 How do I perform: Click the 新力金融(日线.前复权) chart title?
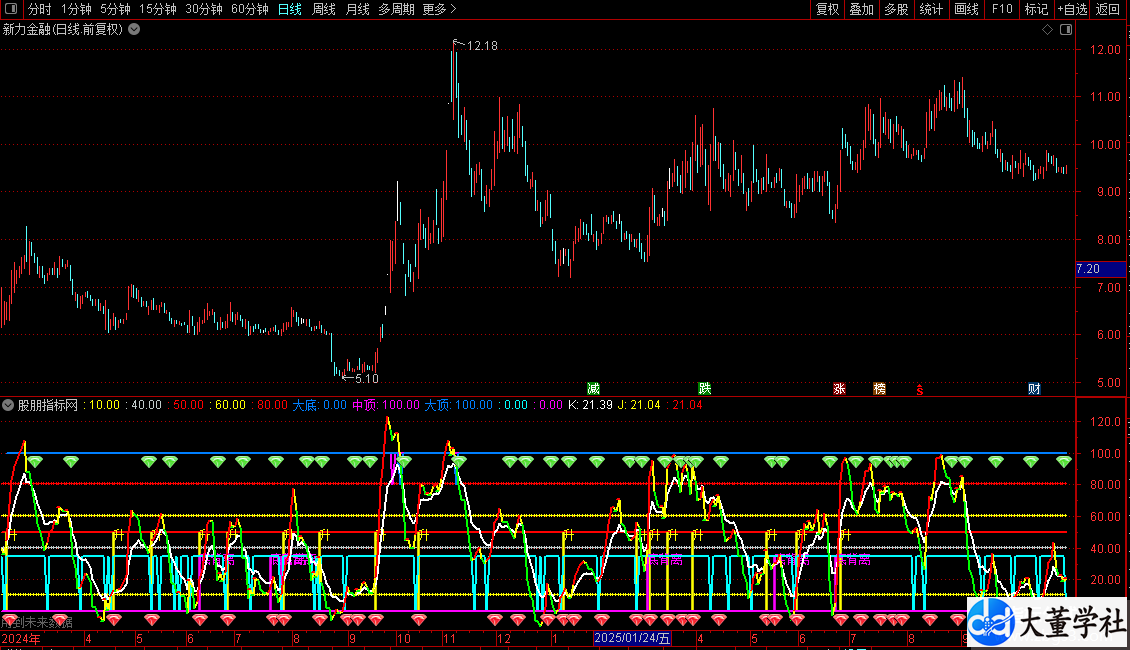click(63, 30)
